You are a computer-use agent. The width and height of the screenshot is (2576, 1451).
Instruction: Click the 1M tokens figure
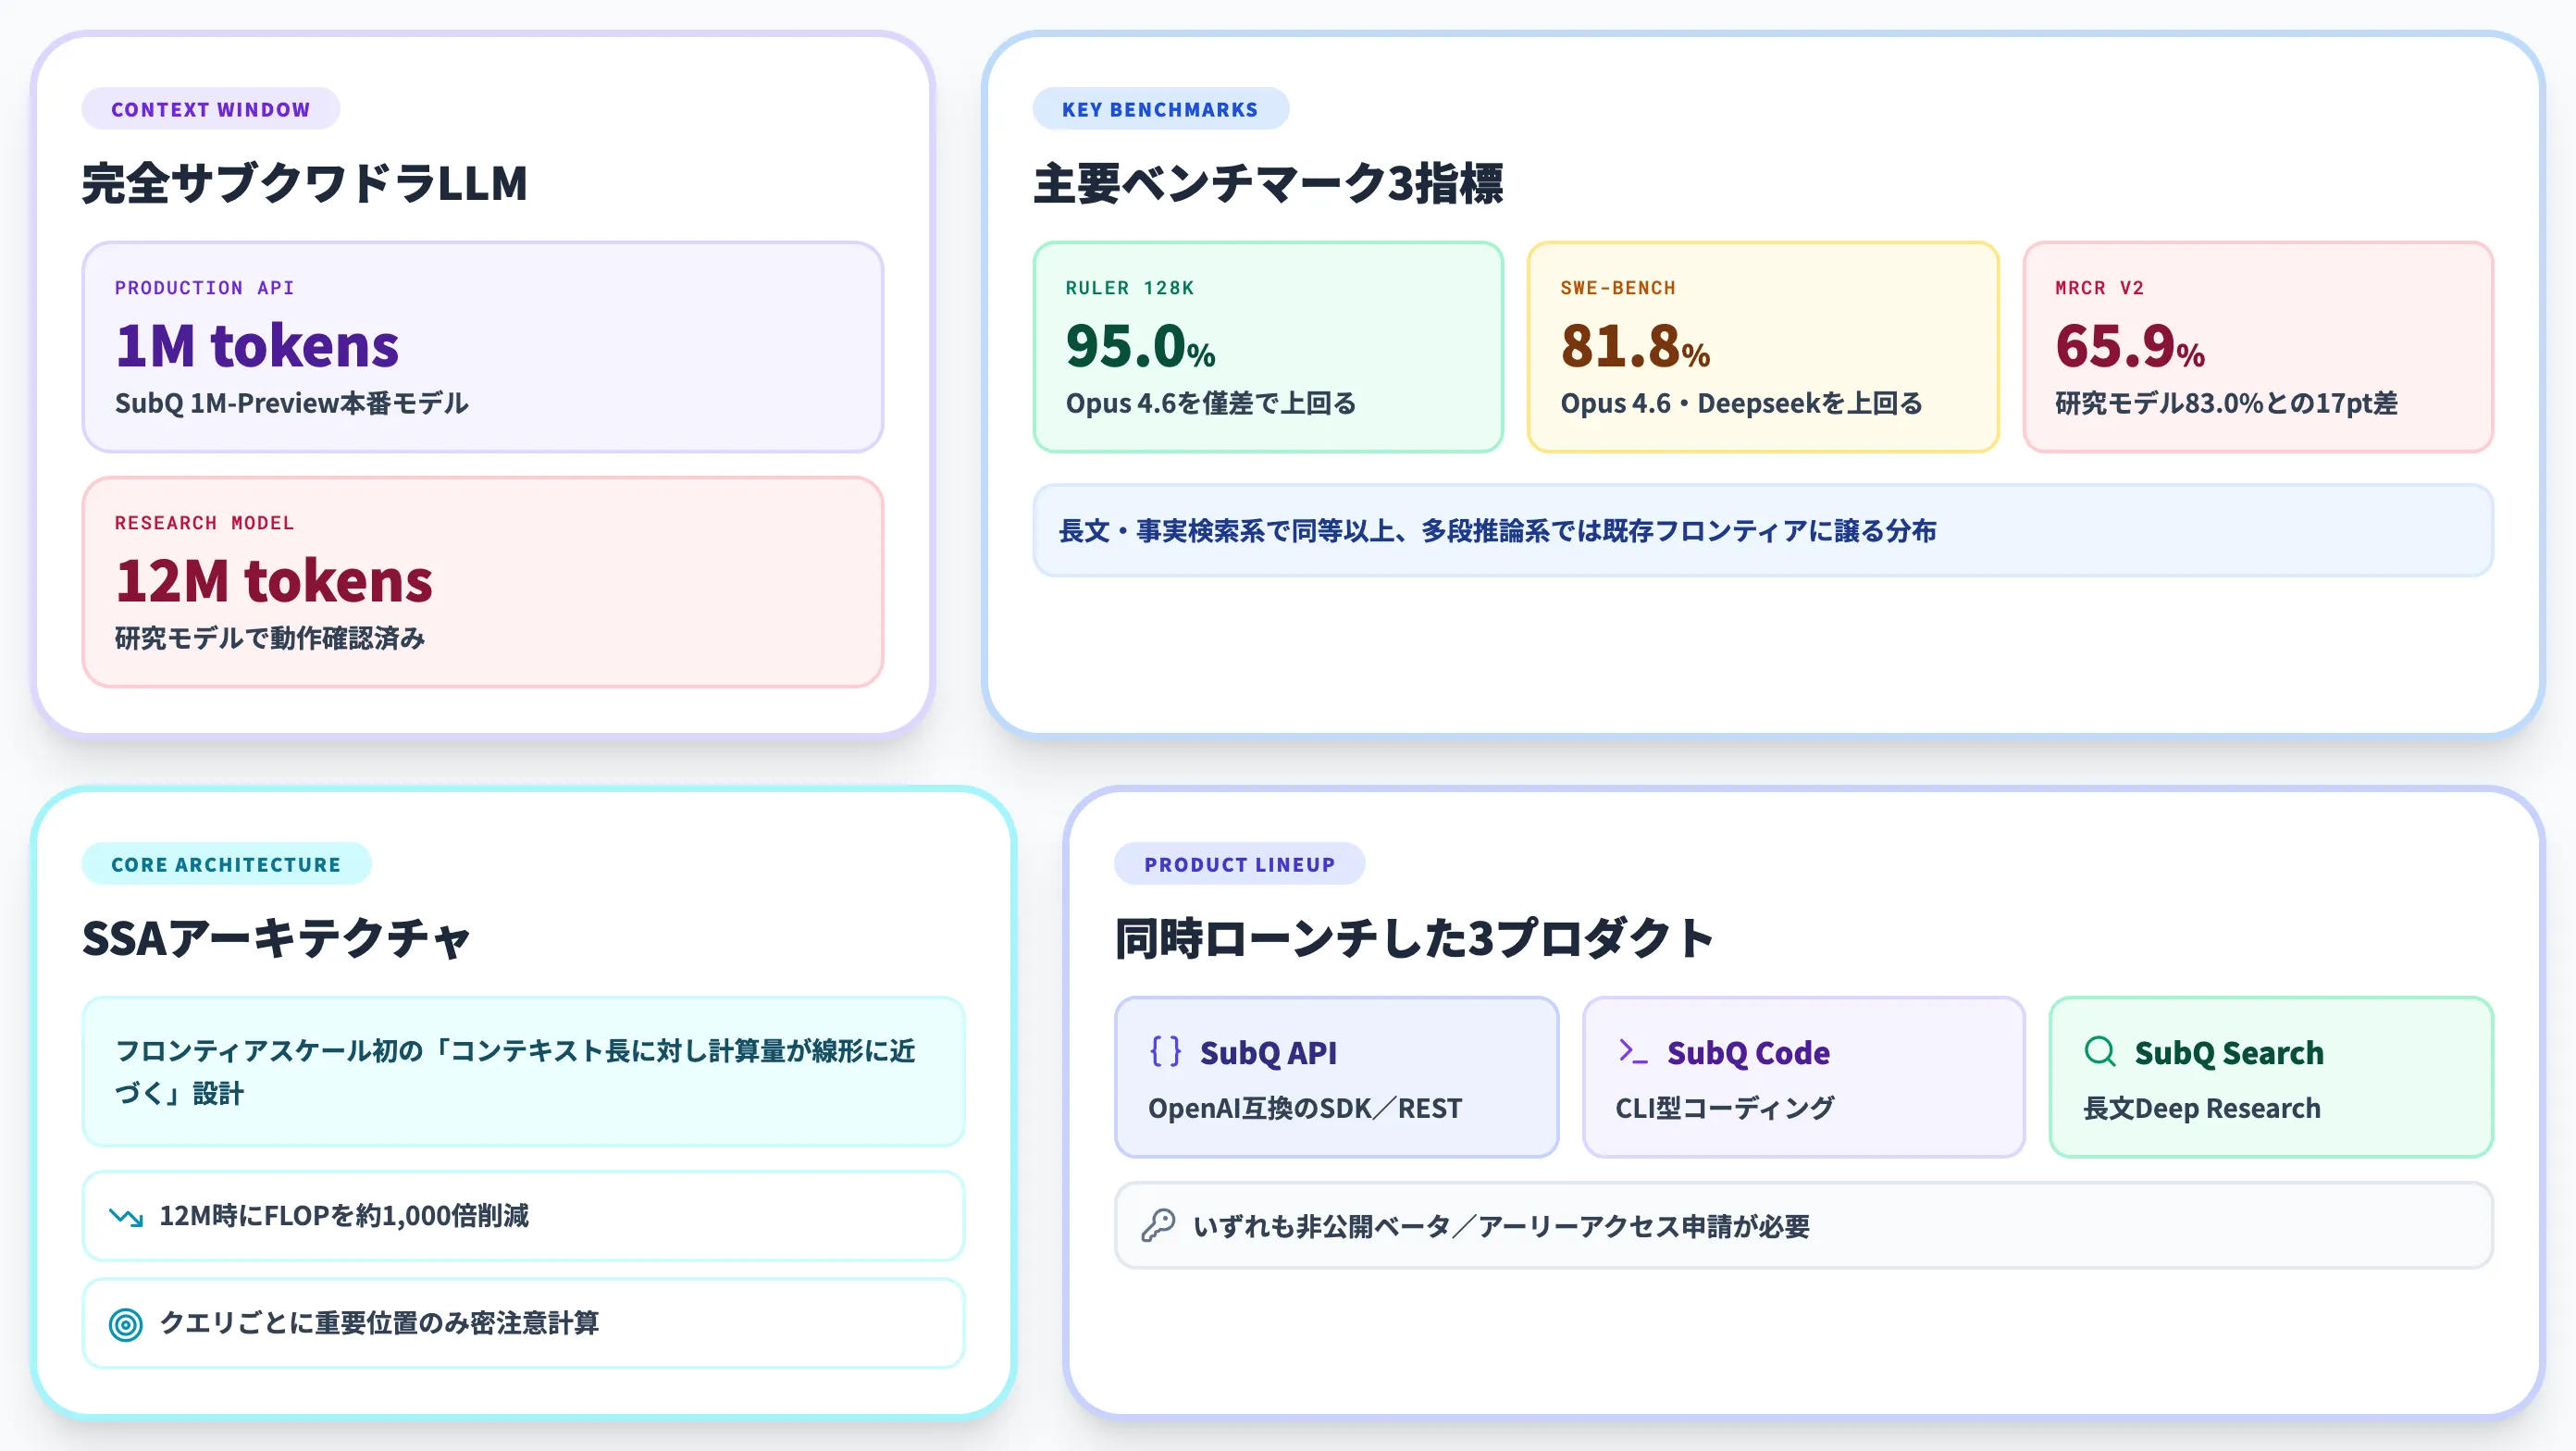257,346
